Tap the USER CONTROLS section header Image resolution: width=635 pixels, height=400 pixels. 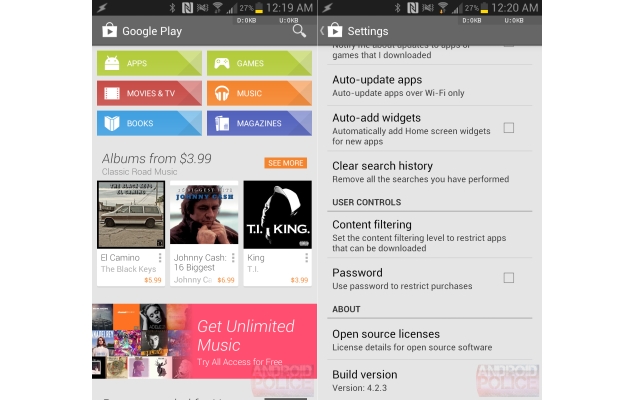367,202
